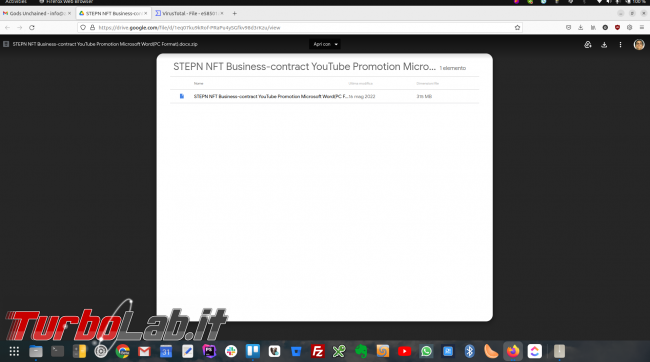Open Bluetooth settings from dock
The width and height of the screenshot is (650, 362).
[x=469, y=352]
